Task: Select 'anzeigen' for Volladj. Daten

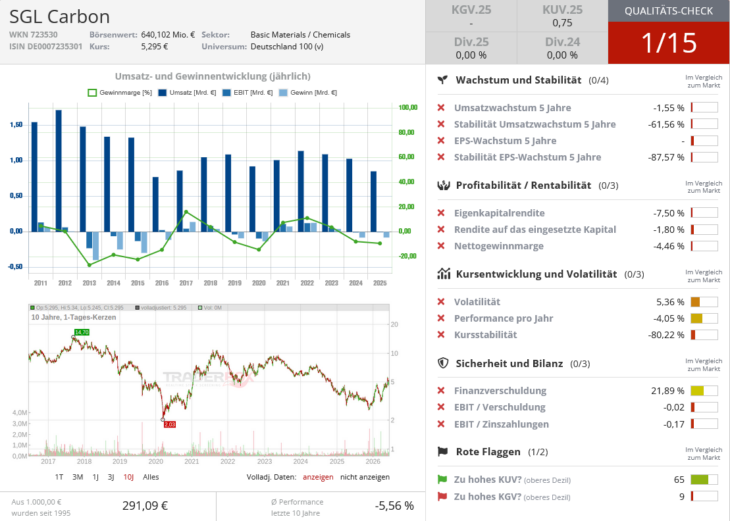Action: click(318, 477)
